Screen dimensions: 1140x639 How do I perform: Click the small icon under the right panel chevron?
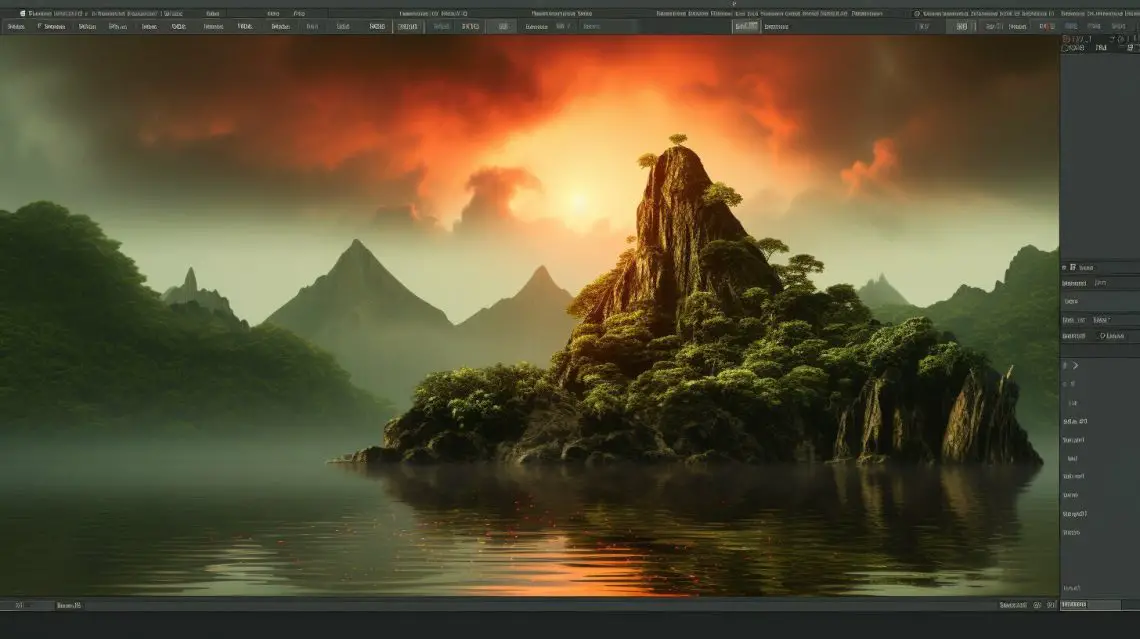point(1071,384)
